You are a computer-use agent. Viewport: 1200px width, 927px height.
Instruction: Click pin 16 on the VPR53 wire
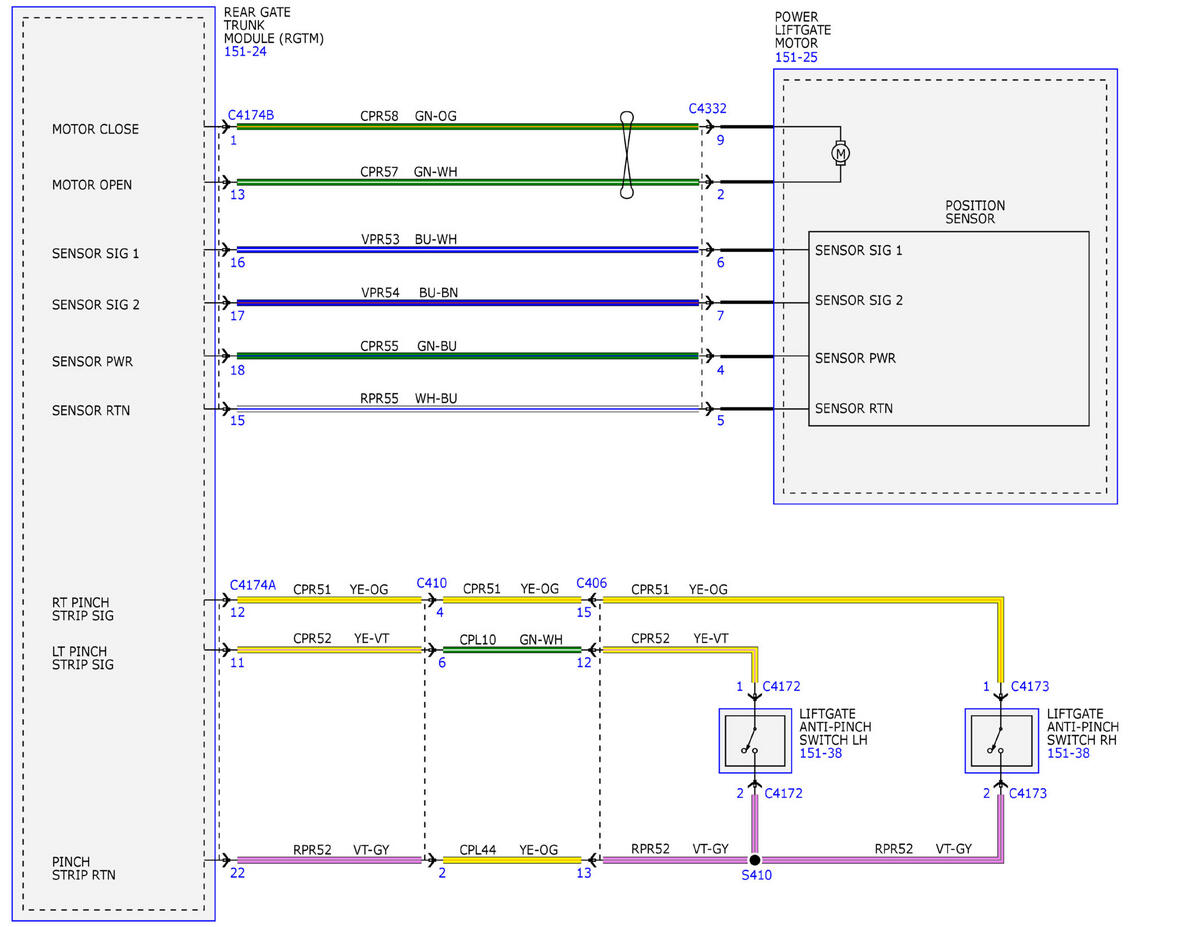[236, 263]
